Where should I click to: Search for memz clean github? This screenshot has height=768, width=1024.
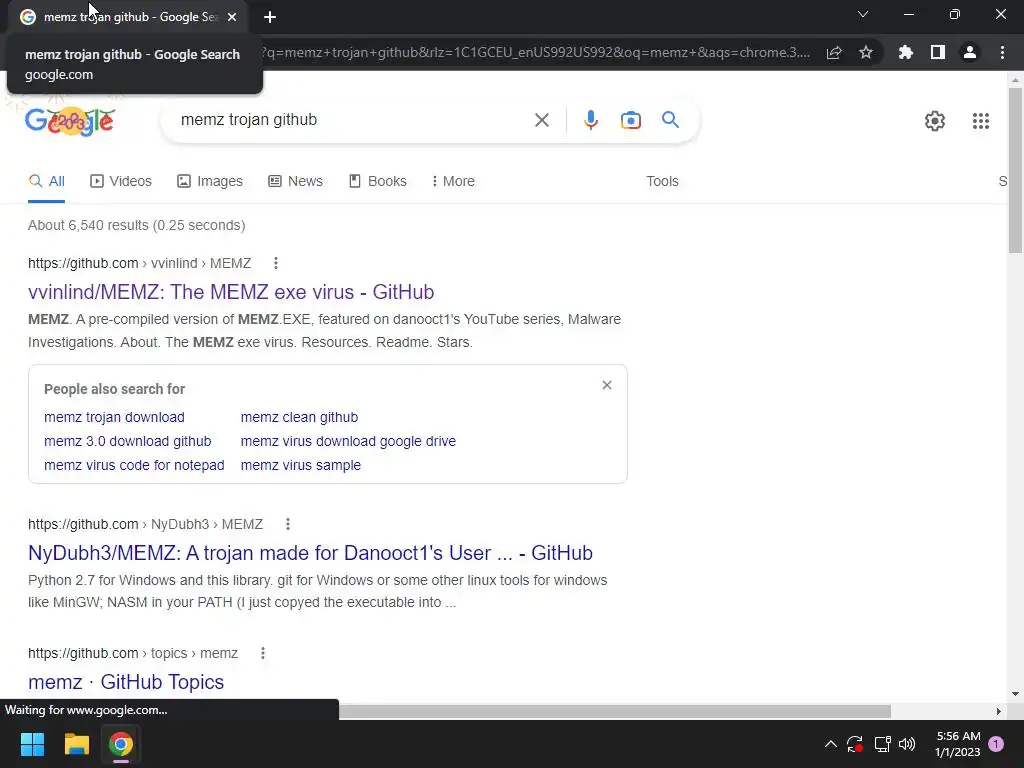[299, 417]
